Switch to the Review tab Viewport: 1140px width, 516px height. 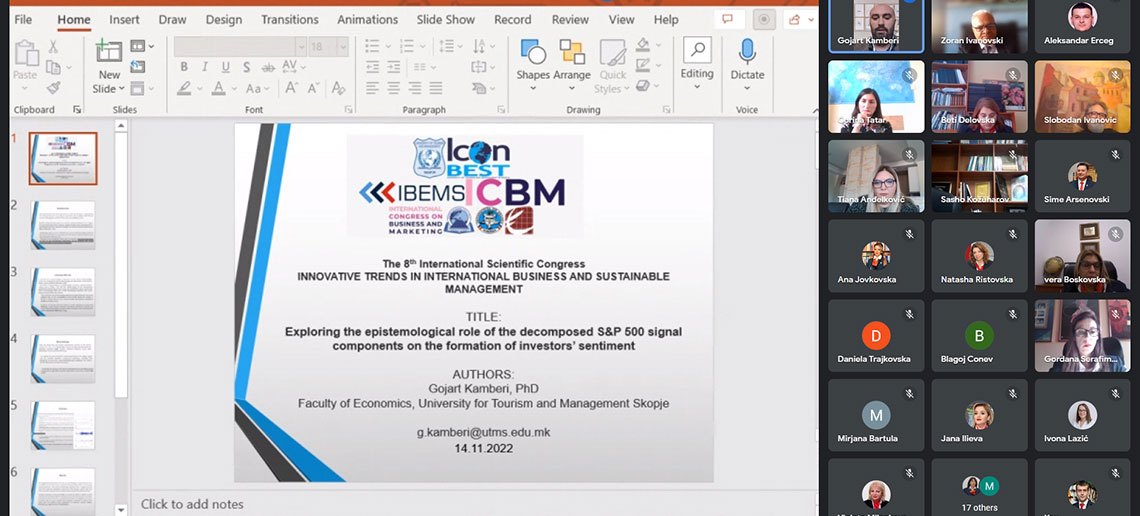point(569,20)
